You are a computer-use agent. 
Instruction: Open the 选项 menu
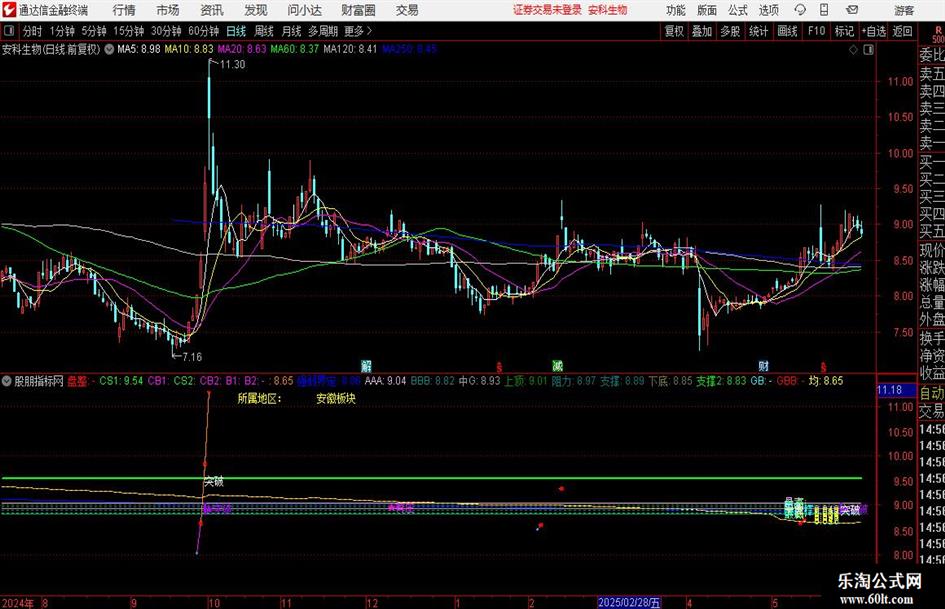768,10
